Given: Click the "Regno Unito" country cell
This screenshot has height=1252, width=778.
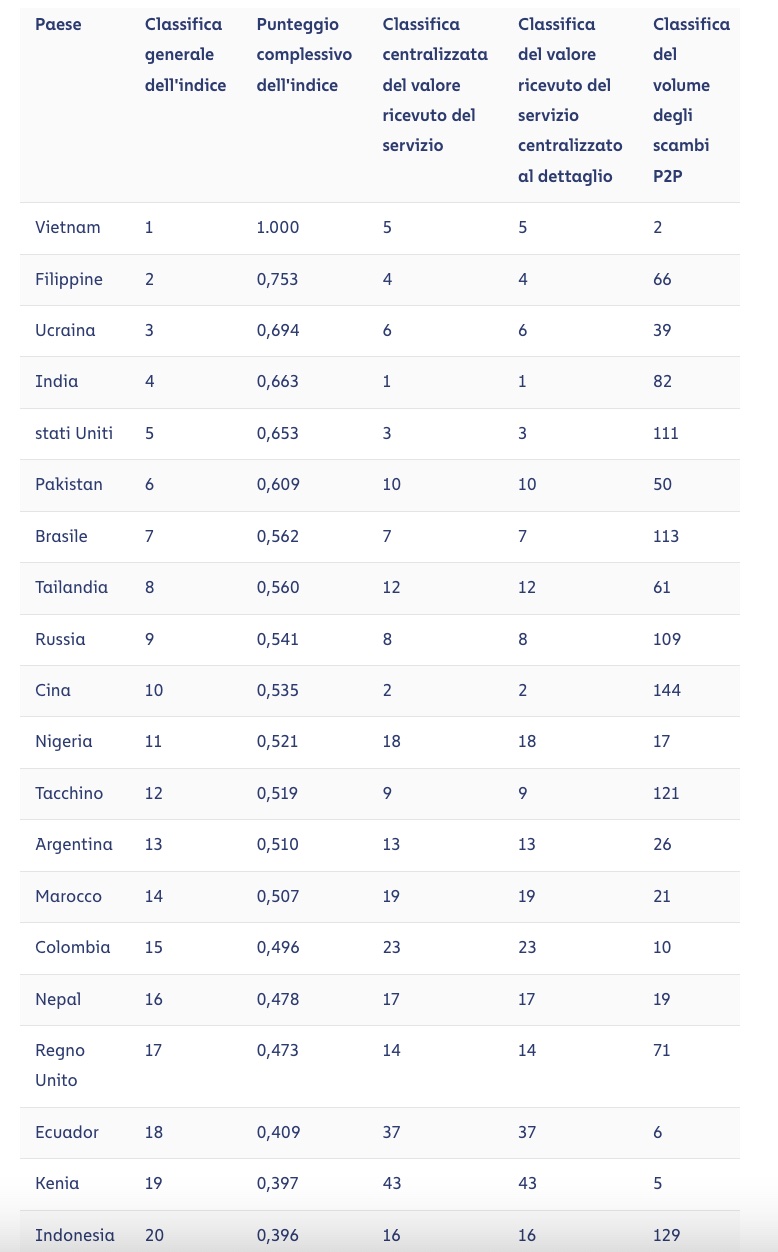Looking at the screenshot, I should [60, 1065].
